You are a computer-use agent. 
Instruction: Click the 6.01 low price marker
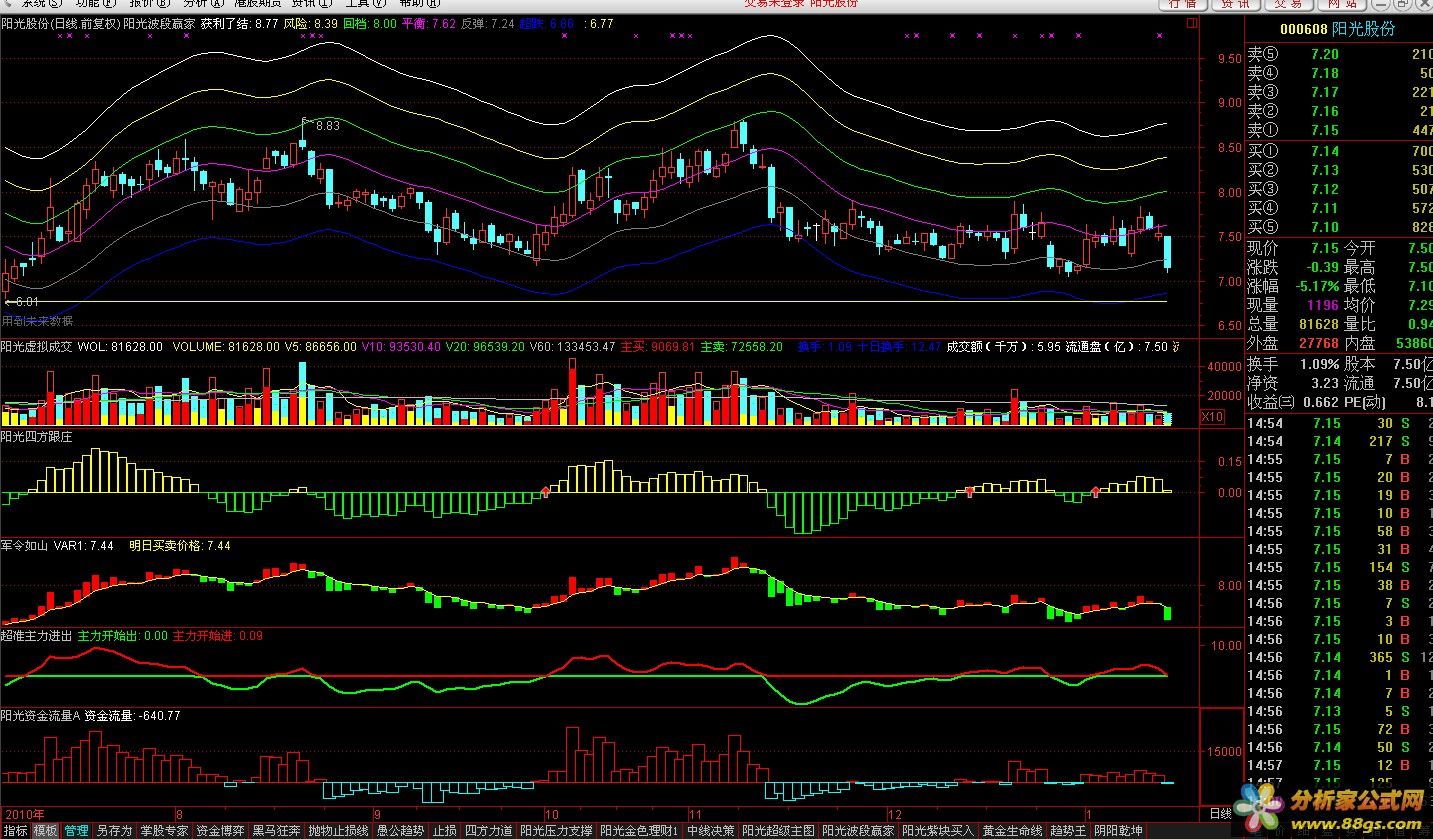tap(26, 301)
